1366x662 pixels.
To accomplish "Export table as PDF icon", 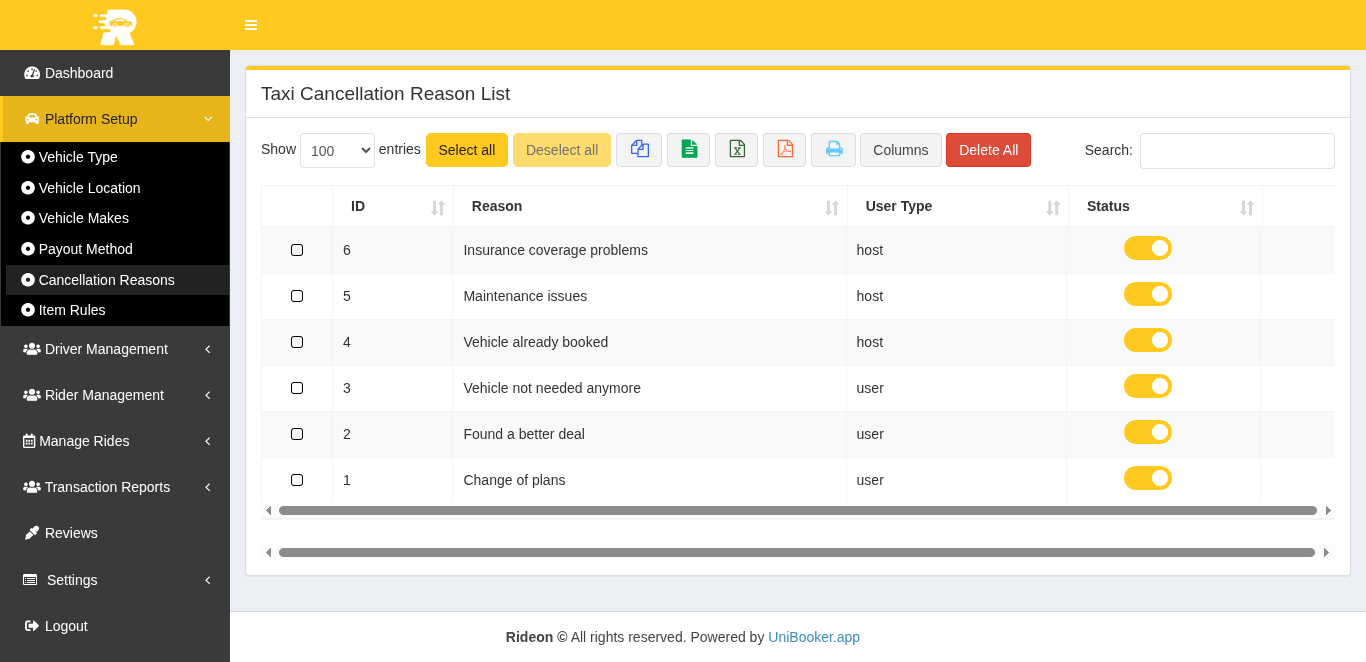I will click(784, 150).
